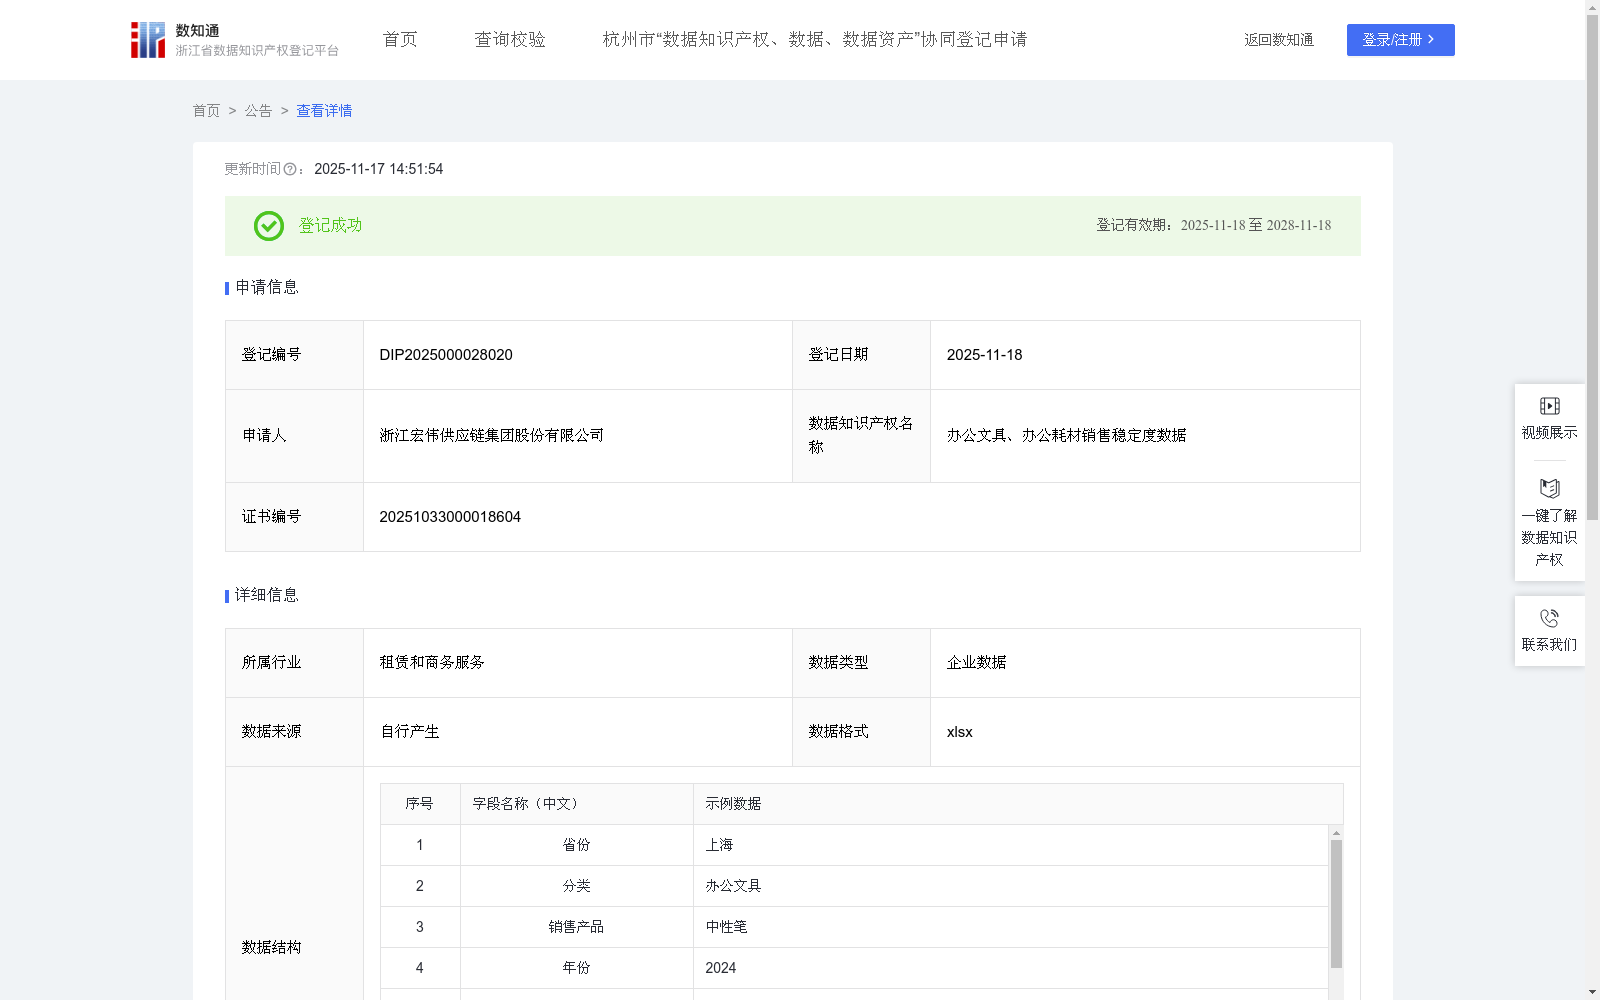The image size is (1600, 1000).
Task: Click the up arrow on the table scrollbar
Action: coord(1337,833)
